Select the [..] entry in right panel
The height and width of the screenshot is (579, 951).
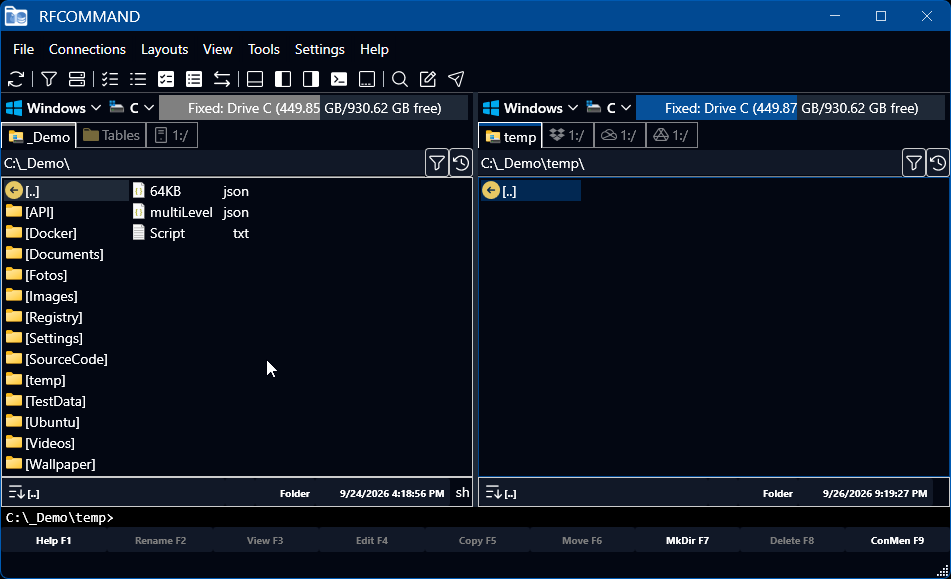[x=531, y=191]
